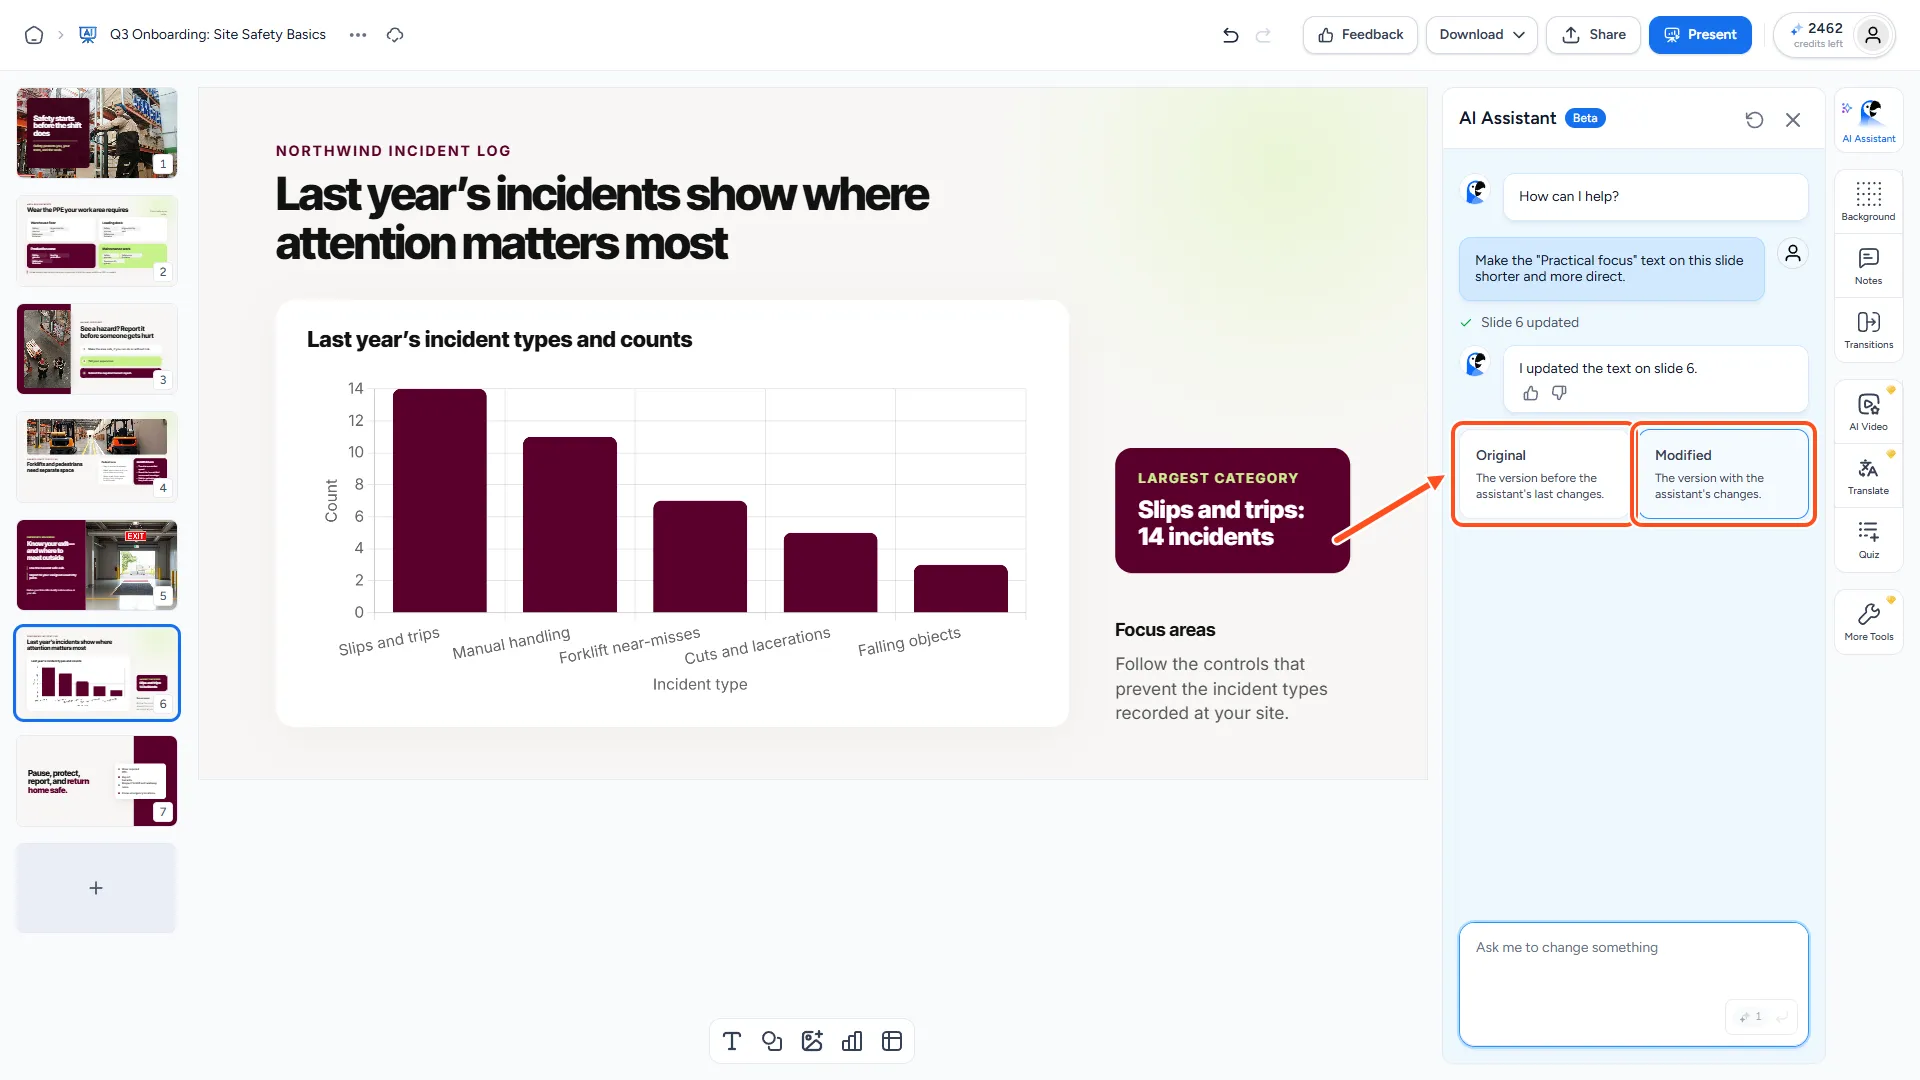1920x1080 pixels.
Task: Select the Modified version card
Action: (x=1723, y=474)
